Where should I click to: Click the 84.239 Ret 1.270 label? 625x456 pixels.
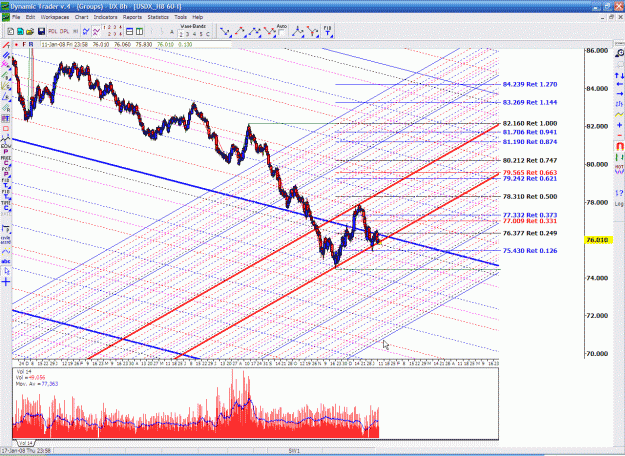[x=530, y=85]
